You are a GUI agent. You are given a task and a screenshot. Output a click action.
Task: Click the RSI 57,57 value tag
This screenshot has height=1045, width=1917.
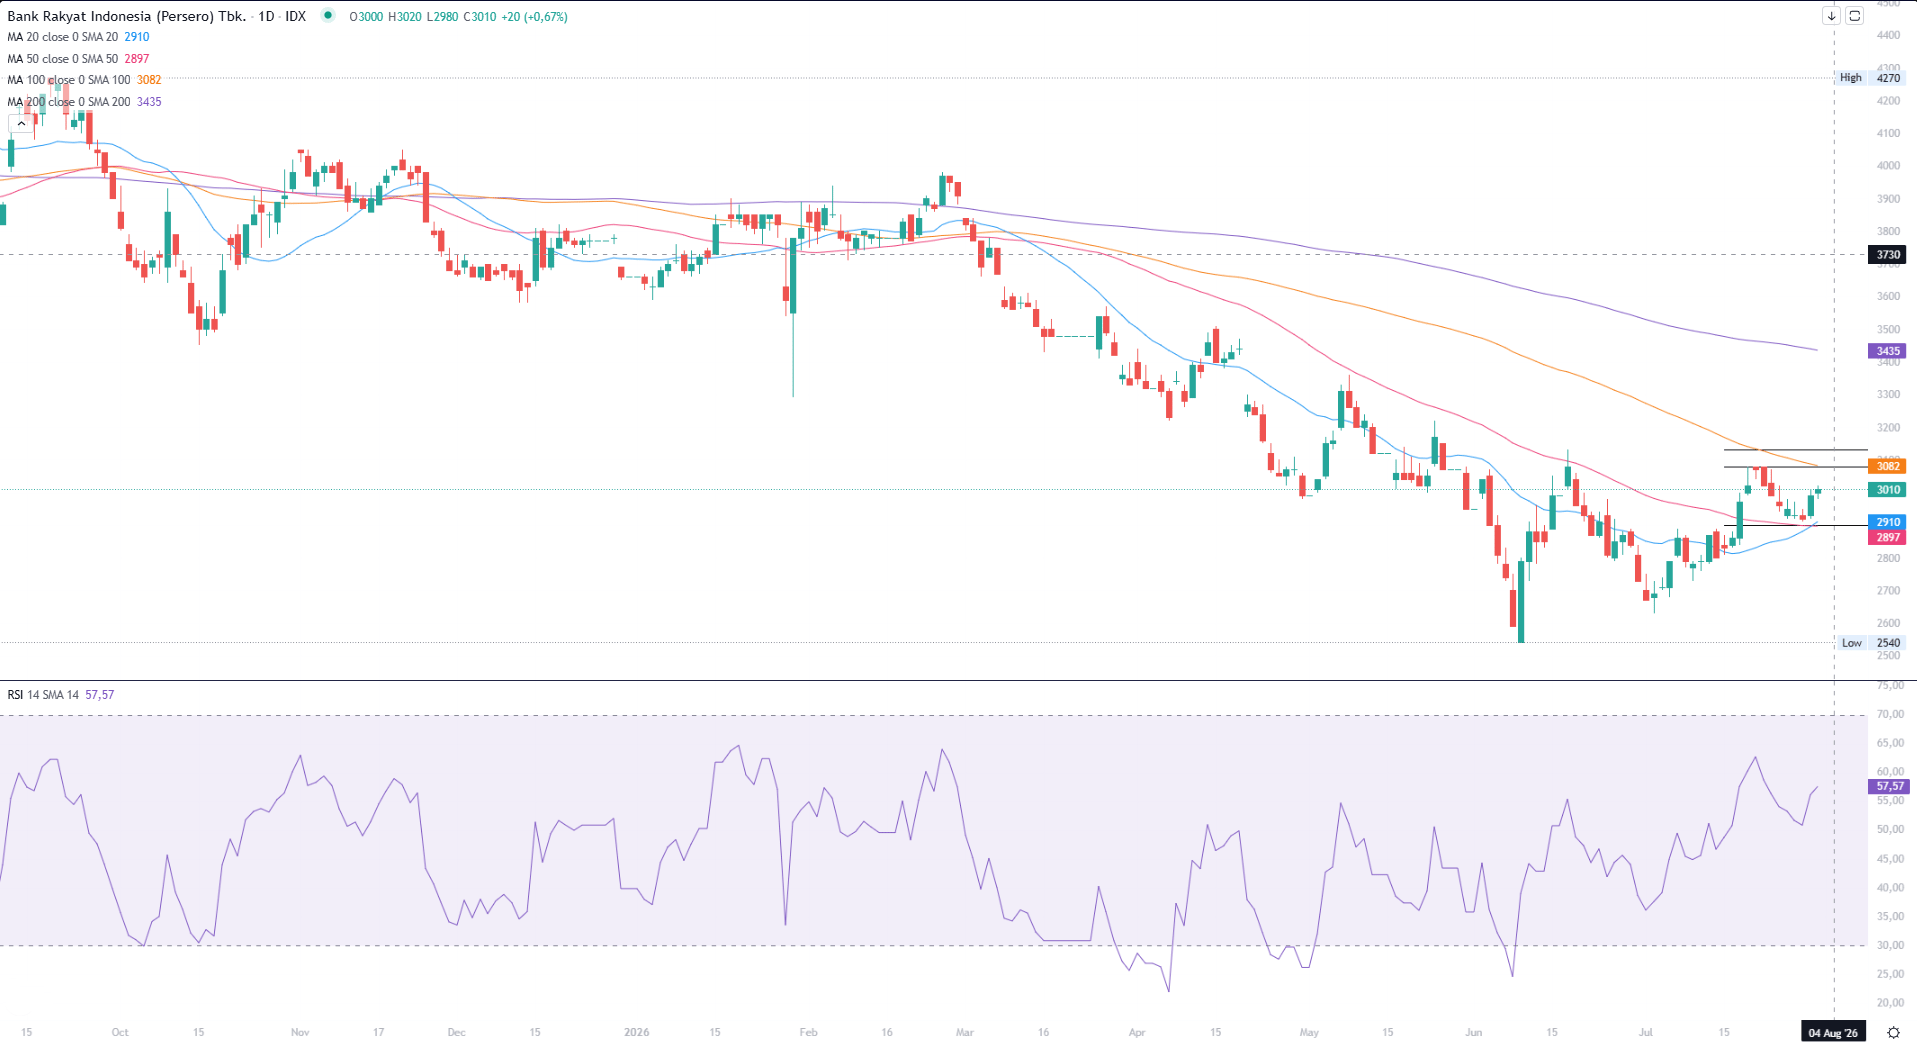1890,787
